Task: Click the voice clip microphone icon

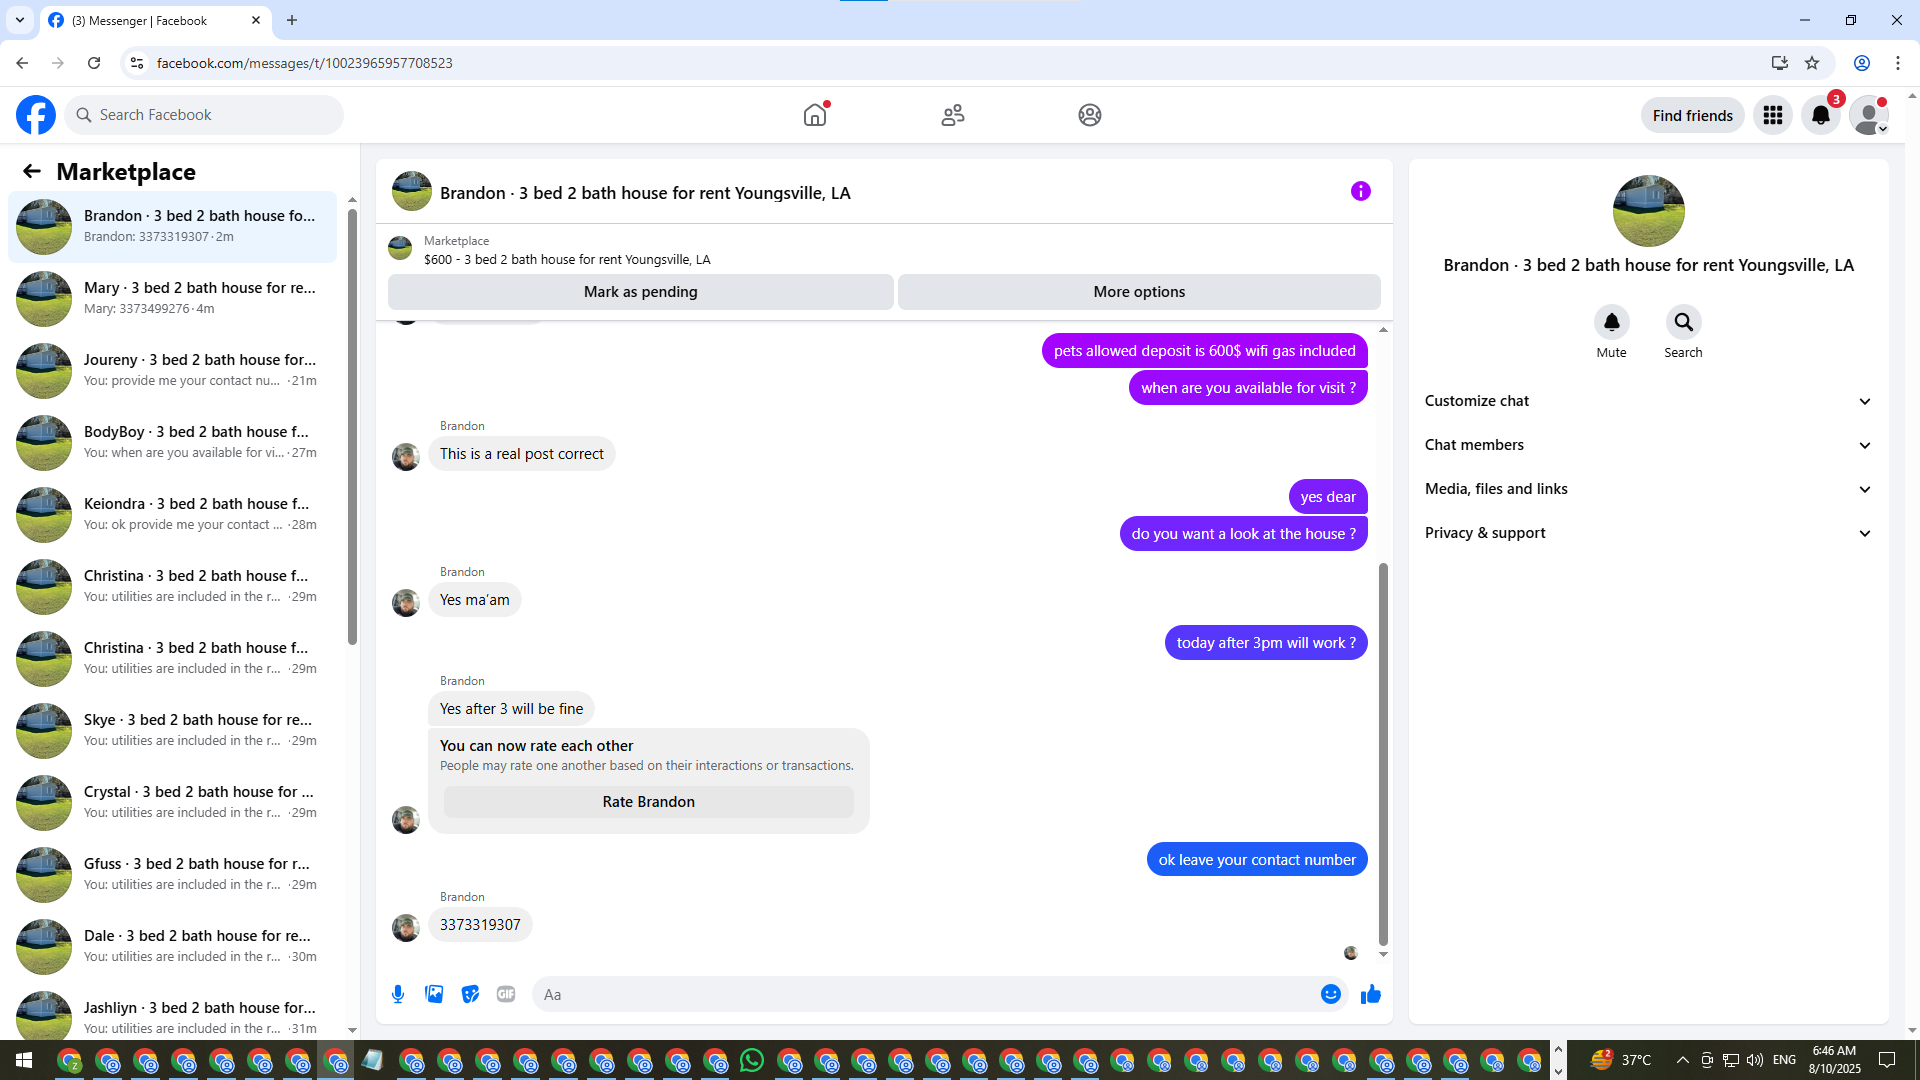Action: (x=398, y=994)
